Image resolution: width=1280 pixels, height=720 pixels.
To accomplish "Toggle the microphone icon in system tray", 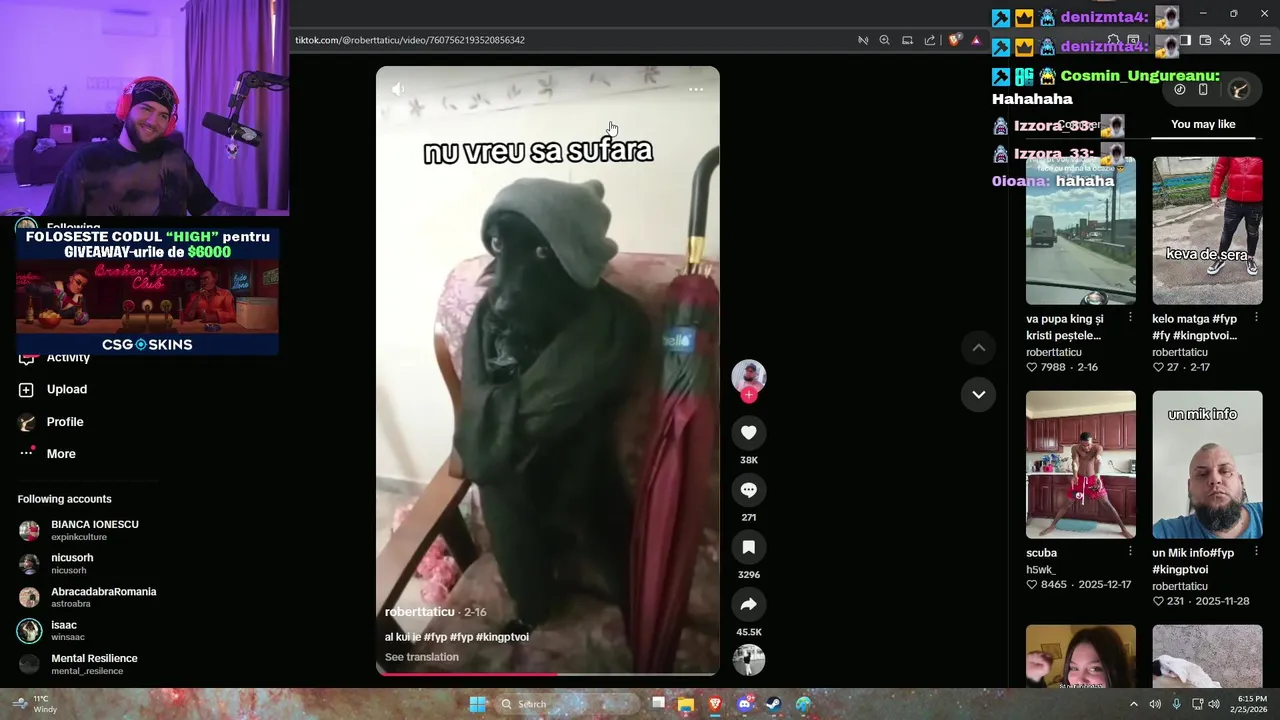I will coord(1177,704).
